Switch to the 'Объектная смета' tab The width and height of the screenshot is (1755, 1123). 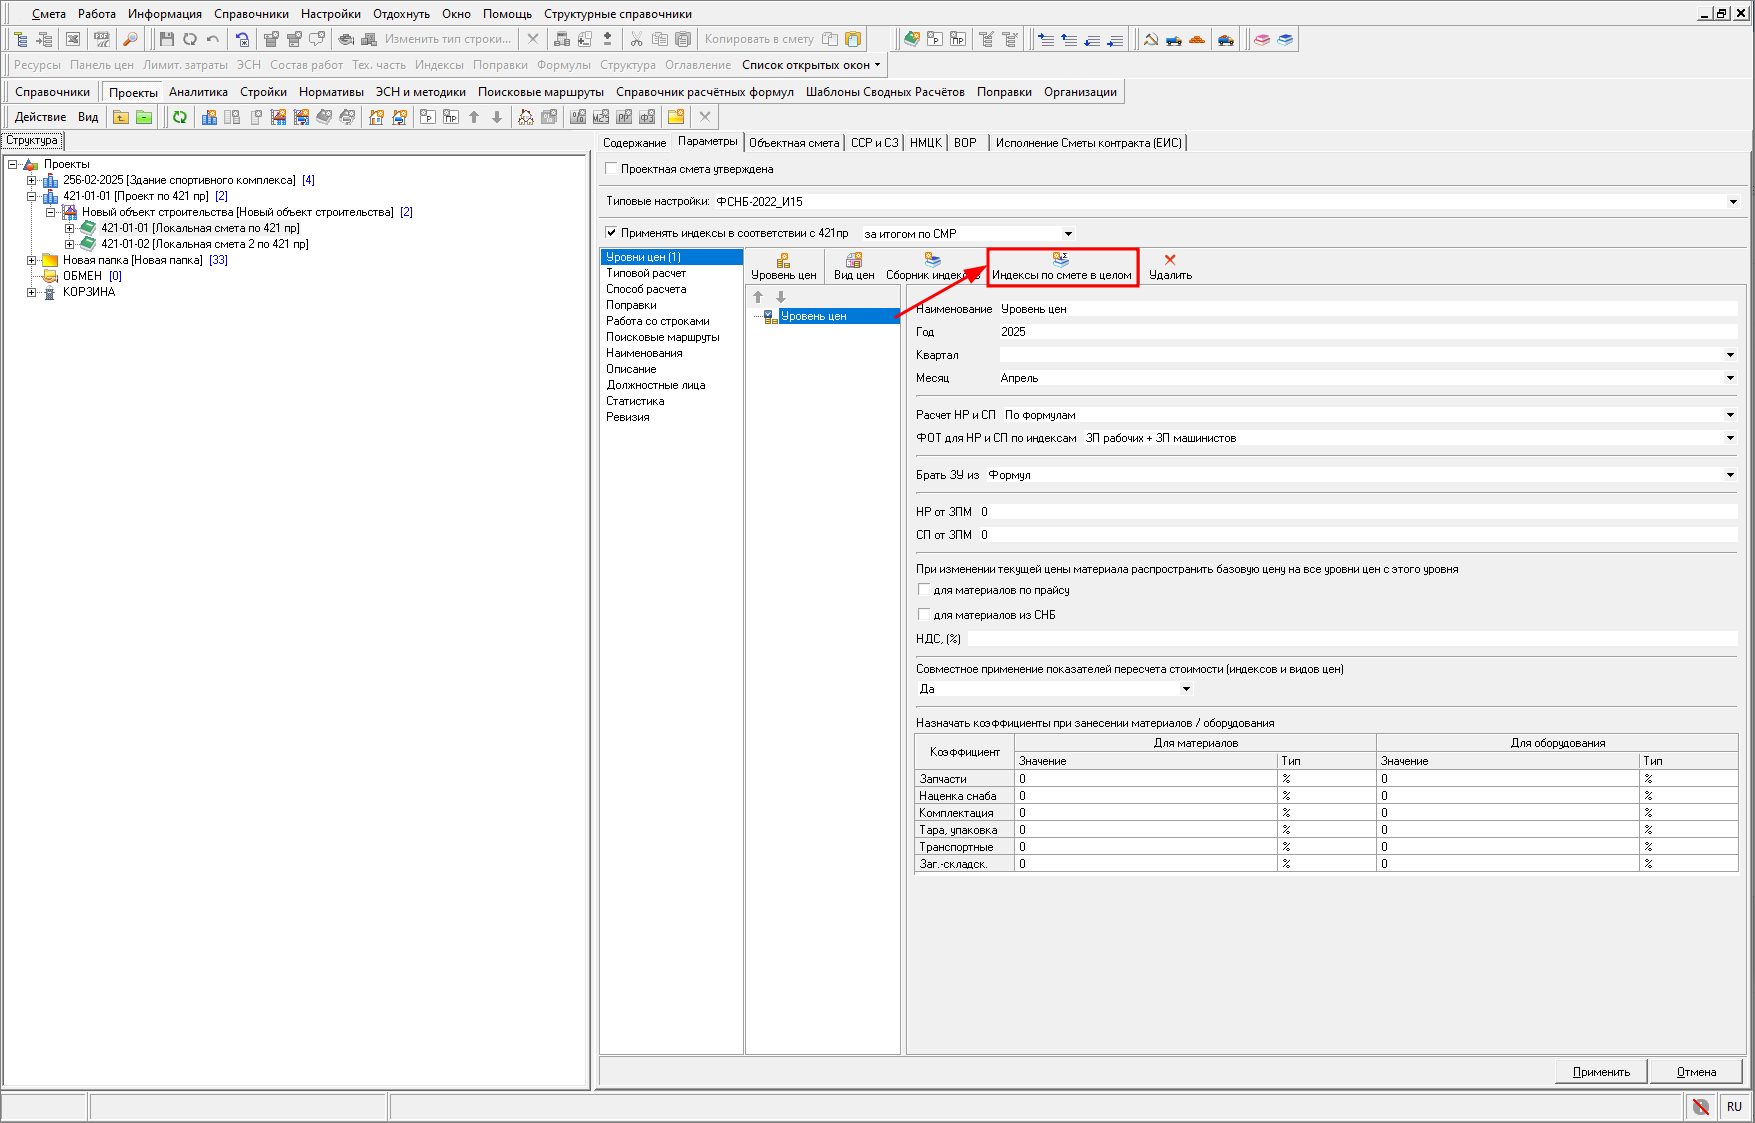coord(794,143)
